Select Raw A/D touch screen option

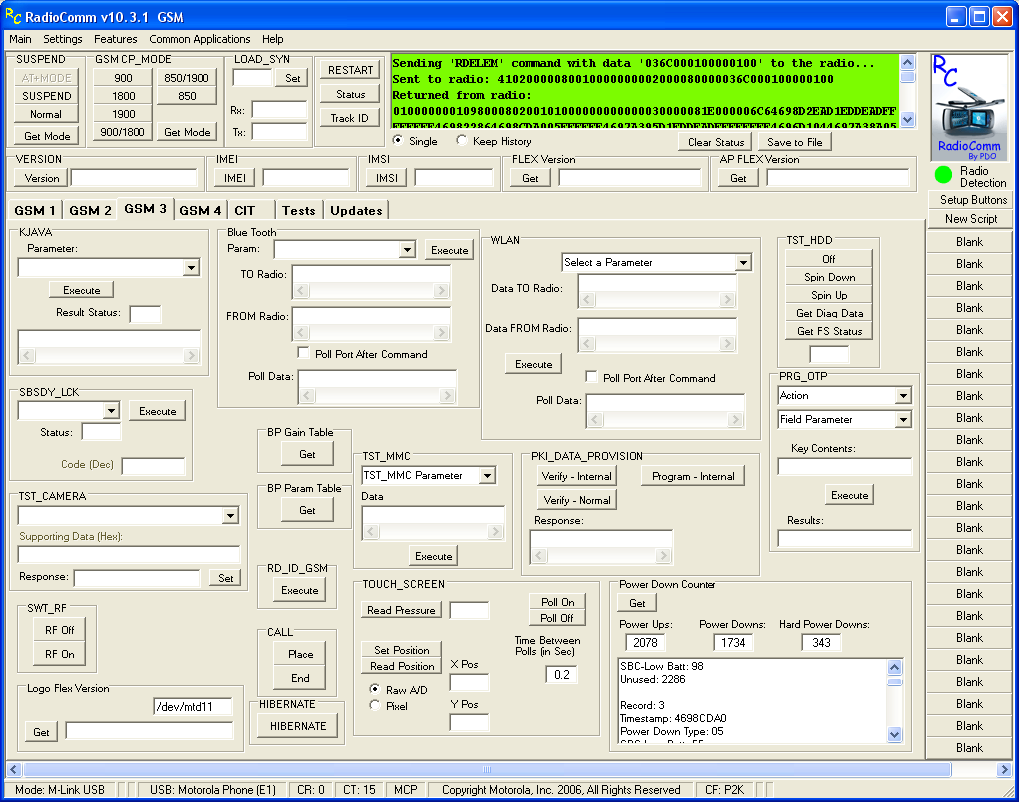374,689
